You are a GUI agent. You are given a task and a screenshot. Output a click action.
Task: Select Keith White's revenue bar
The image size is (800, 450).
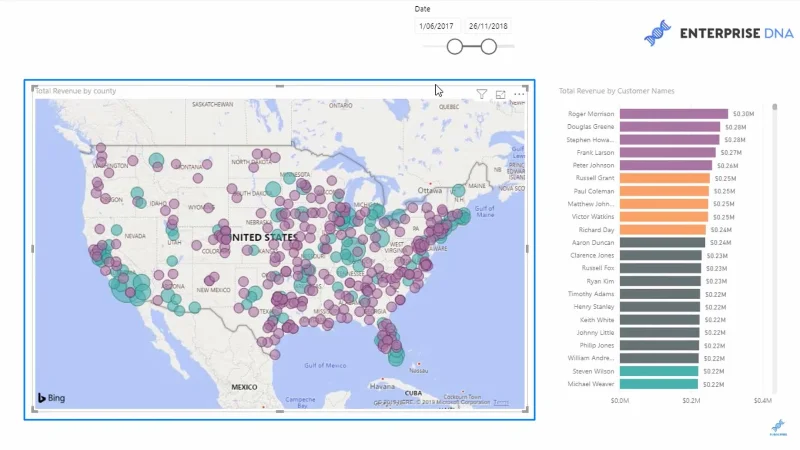click(x=660, y=320)
